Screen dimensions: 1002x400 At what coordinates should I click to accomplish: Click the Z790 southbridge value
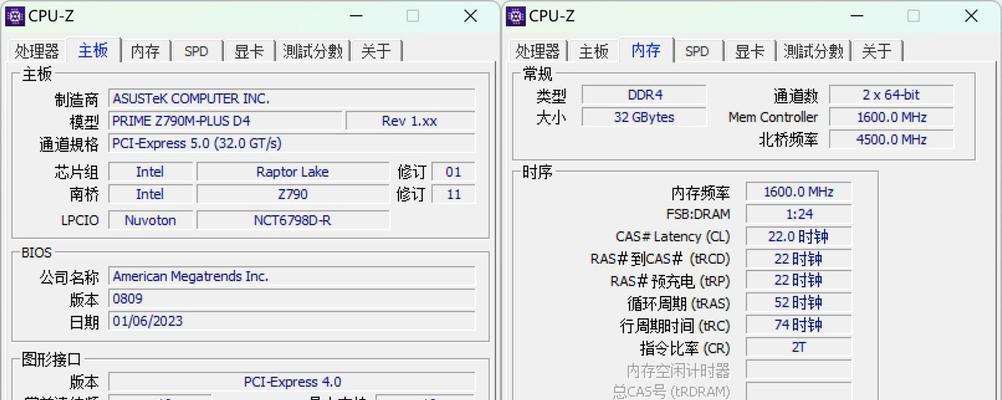[293, 194]
